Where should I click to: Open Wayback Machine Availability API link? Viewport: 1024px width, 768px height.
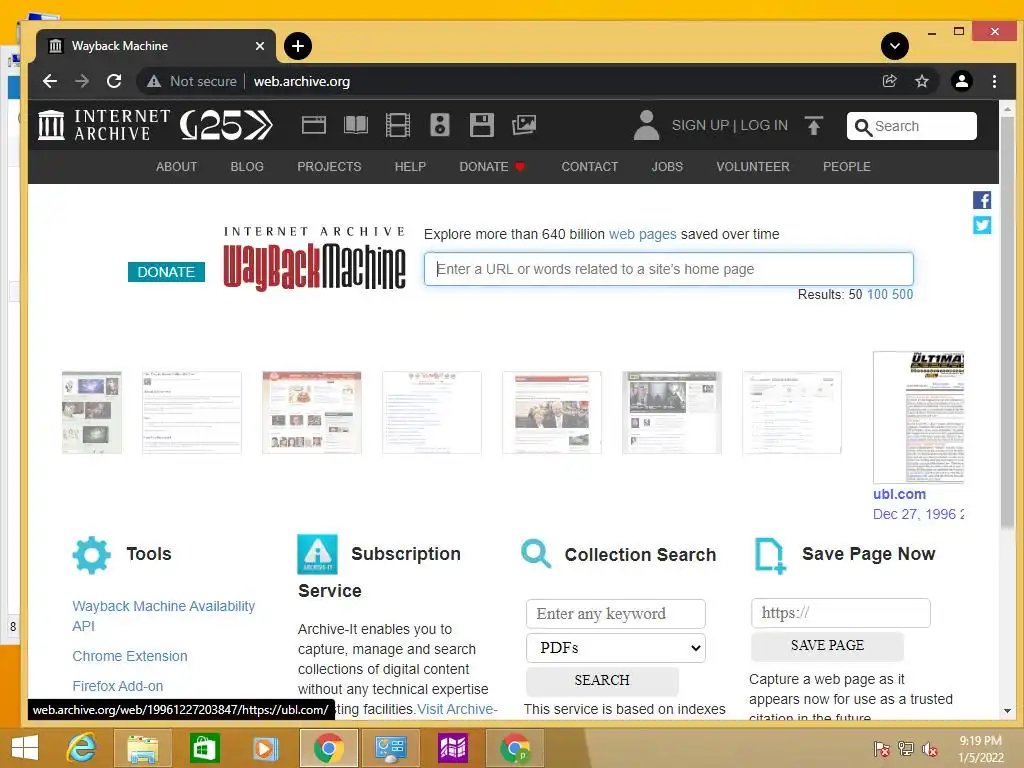coord(163,616)
